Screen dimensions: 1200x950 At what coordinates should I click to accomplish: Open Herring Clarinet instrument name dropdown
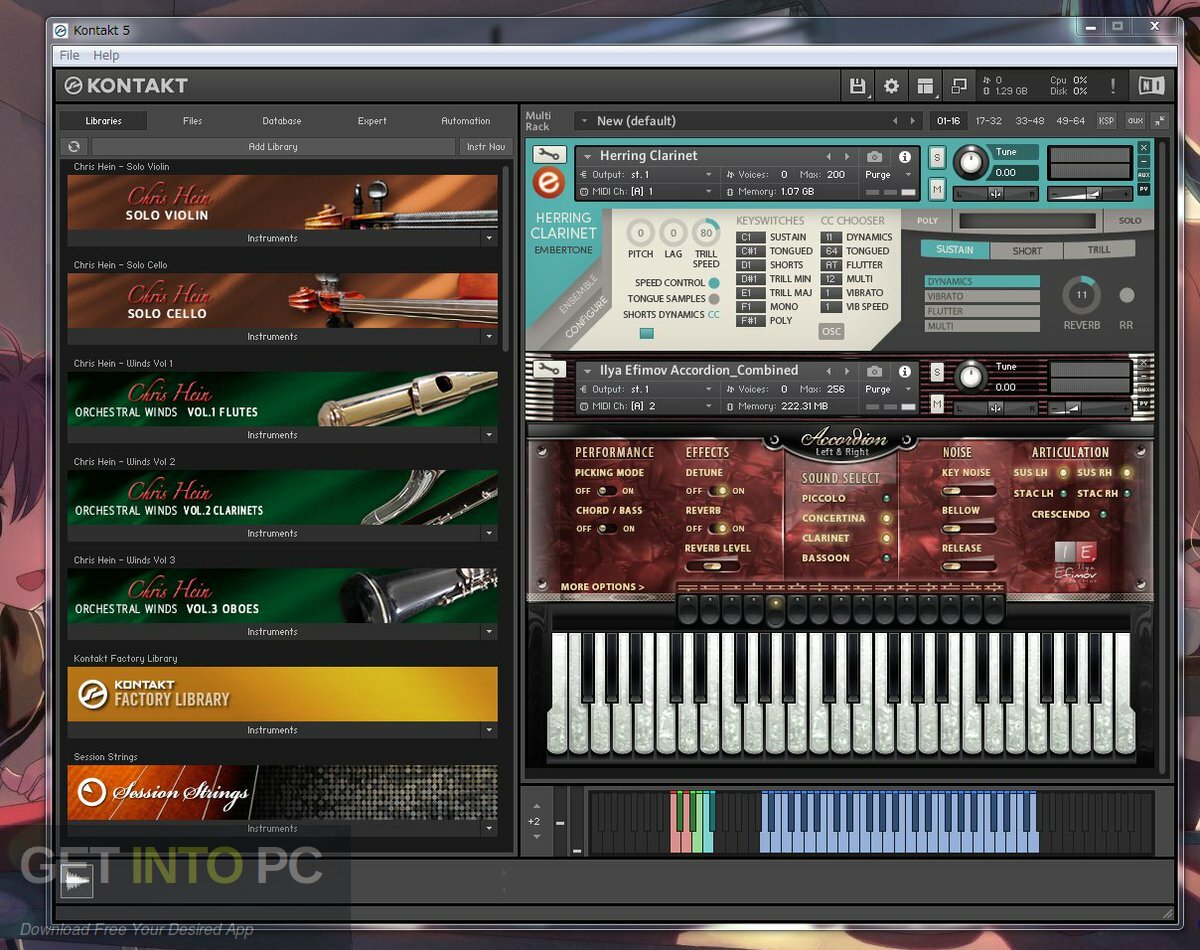click(587, 156)
